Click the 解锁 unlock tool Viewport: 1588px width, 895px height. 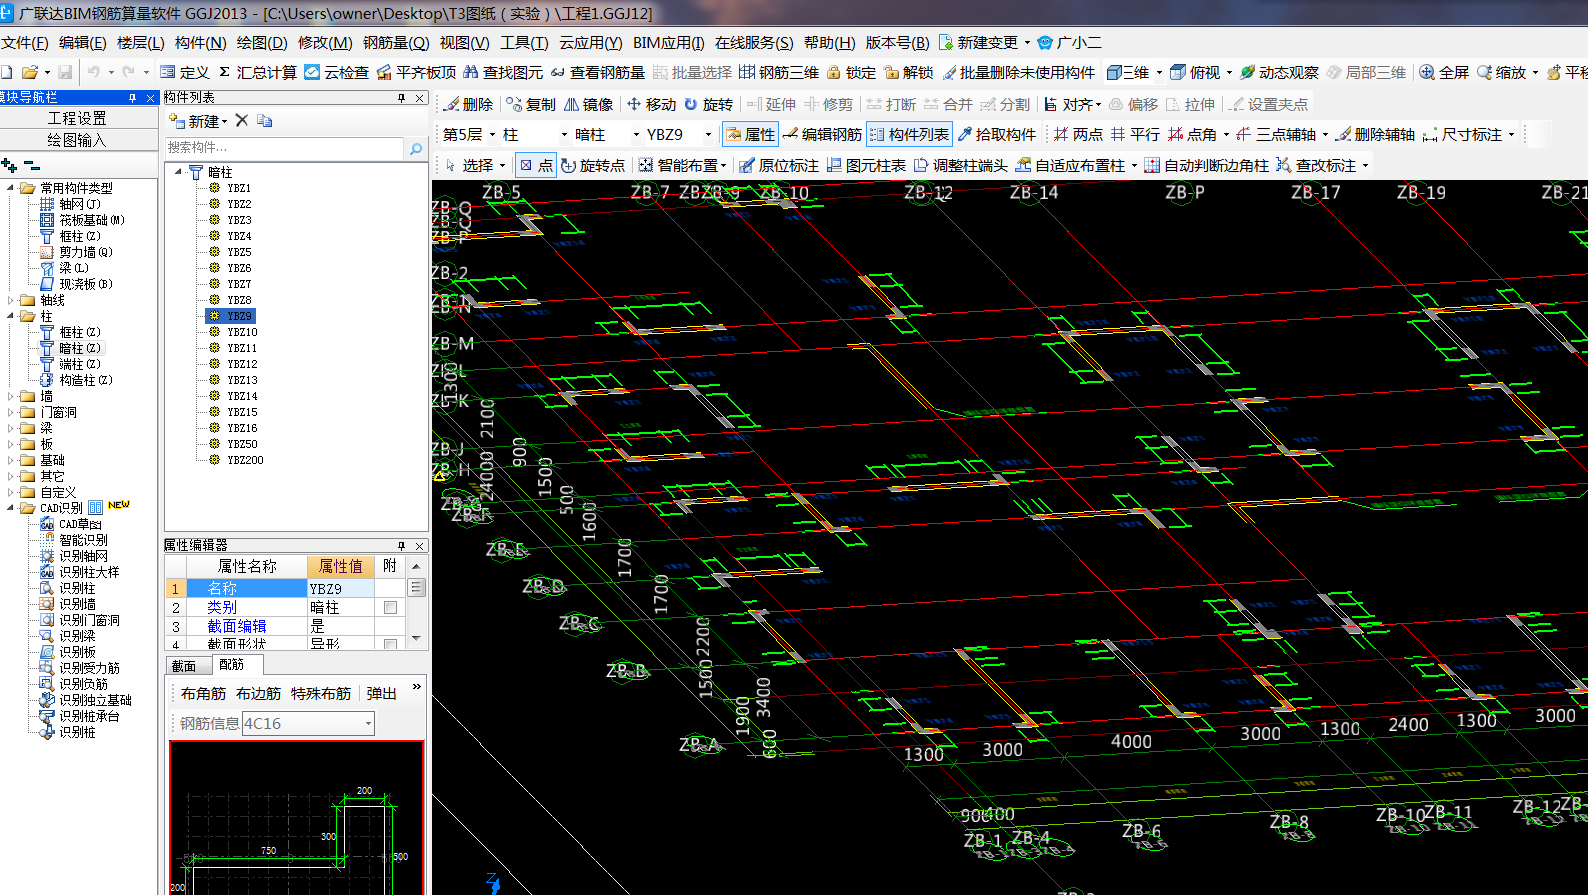908,72
